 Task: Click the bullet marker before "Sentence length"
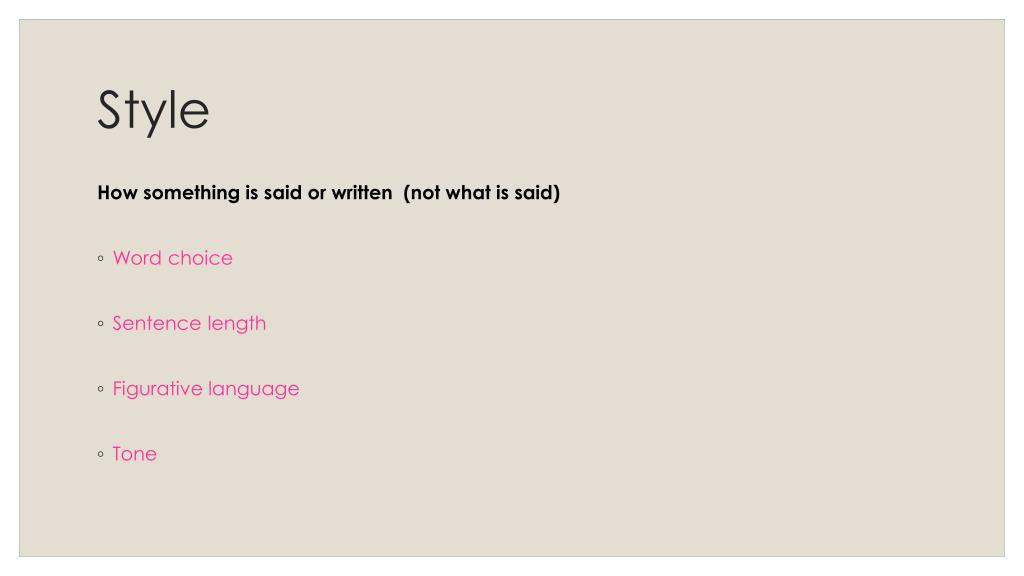(101, 324)
